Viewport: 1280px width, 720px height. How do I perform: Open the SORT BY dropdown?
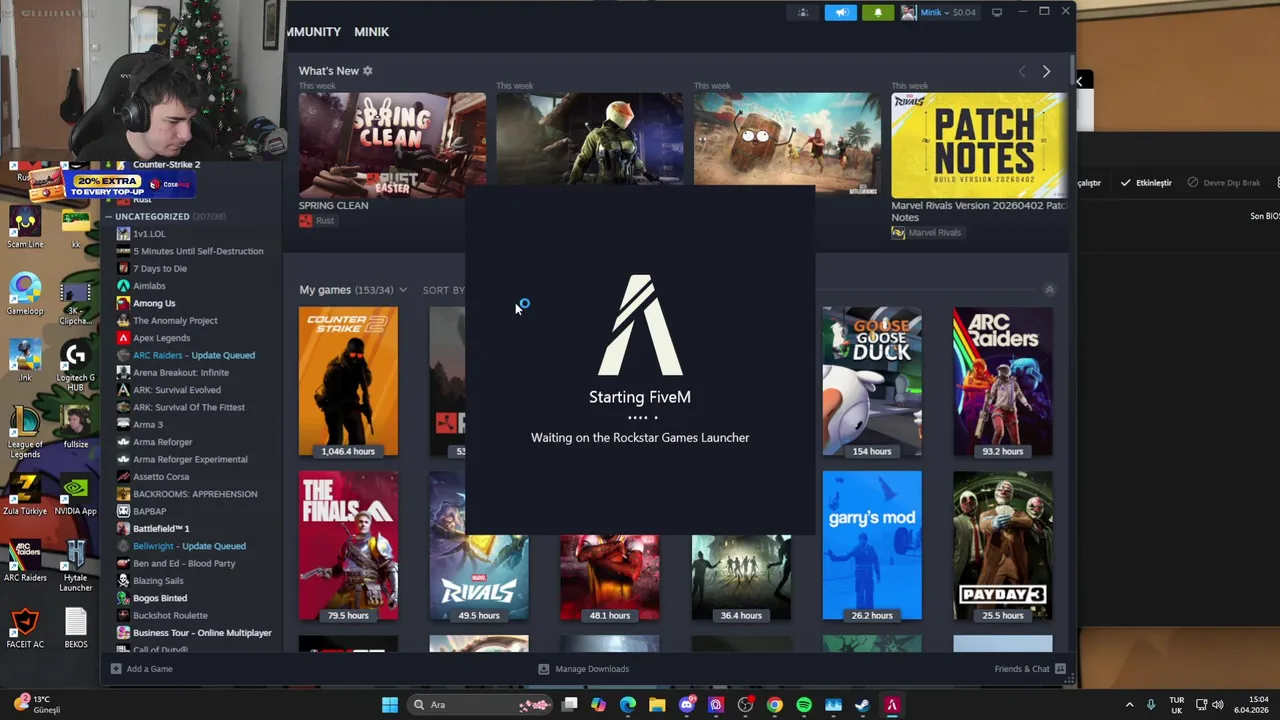pos(443,290)
